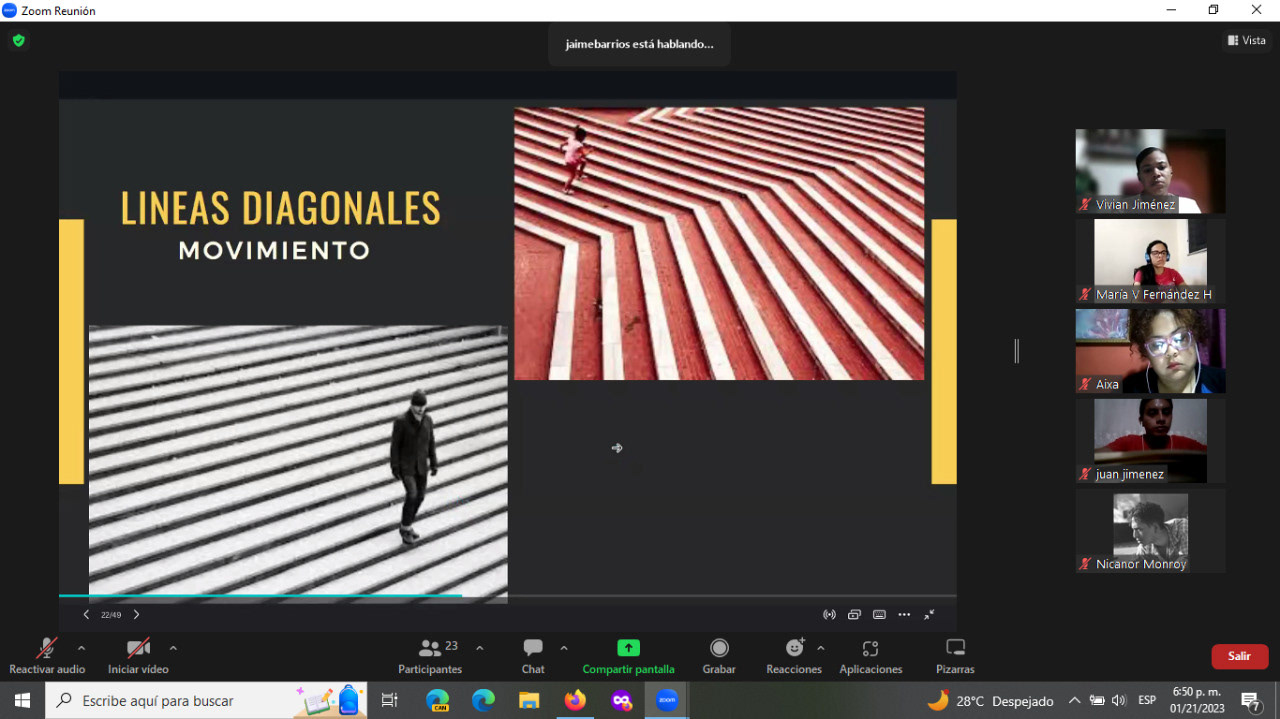Expand video options arrow next to camera

tap(173, 648)
